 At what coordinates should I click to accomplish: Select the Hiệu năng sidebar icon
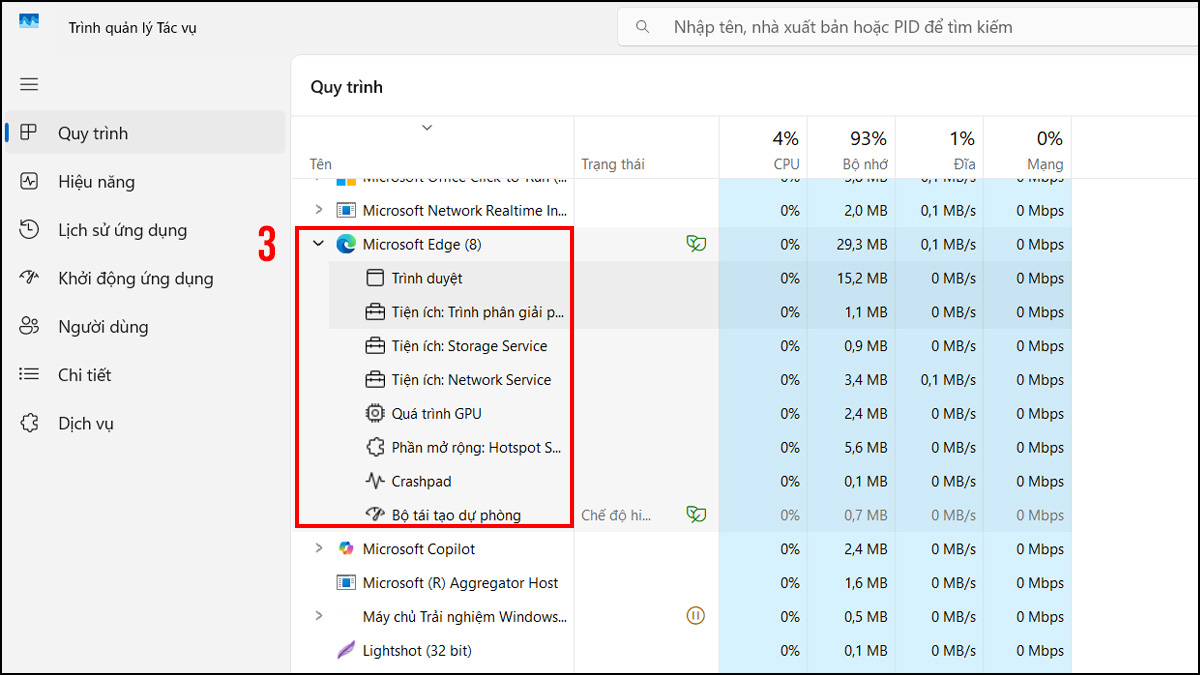pos(28,181)
